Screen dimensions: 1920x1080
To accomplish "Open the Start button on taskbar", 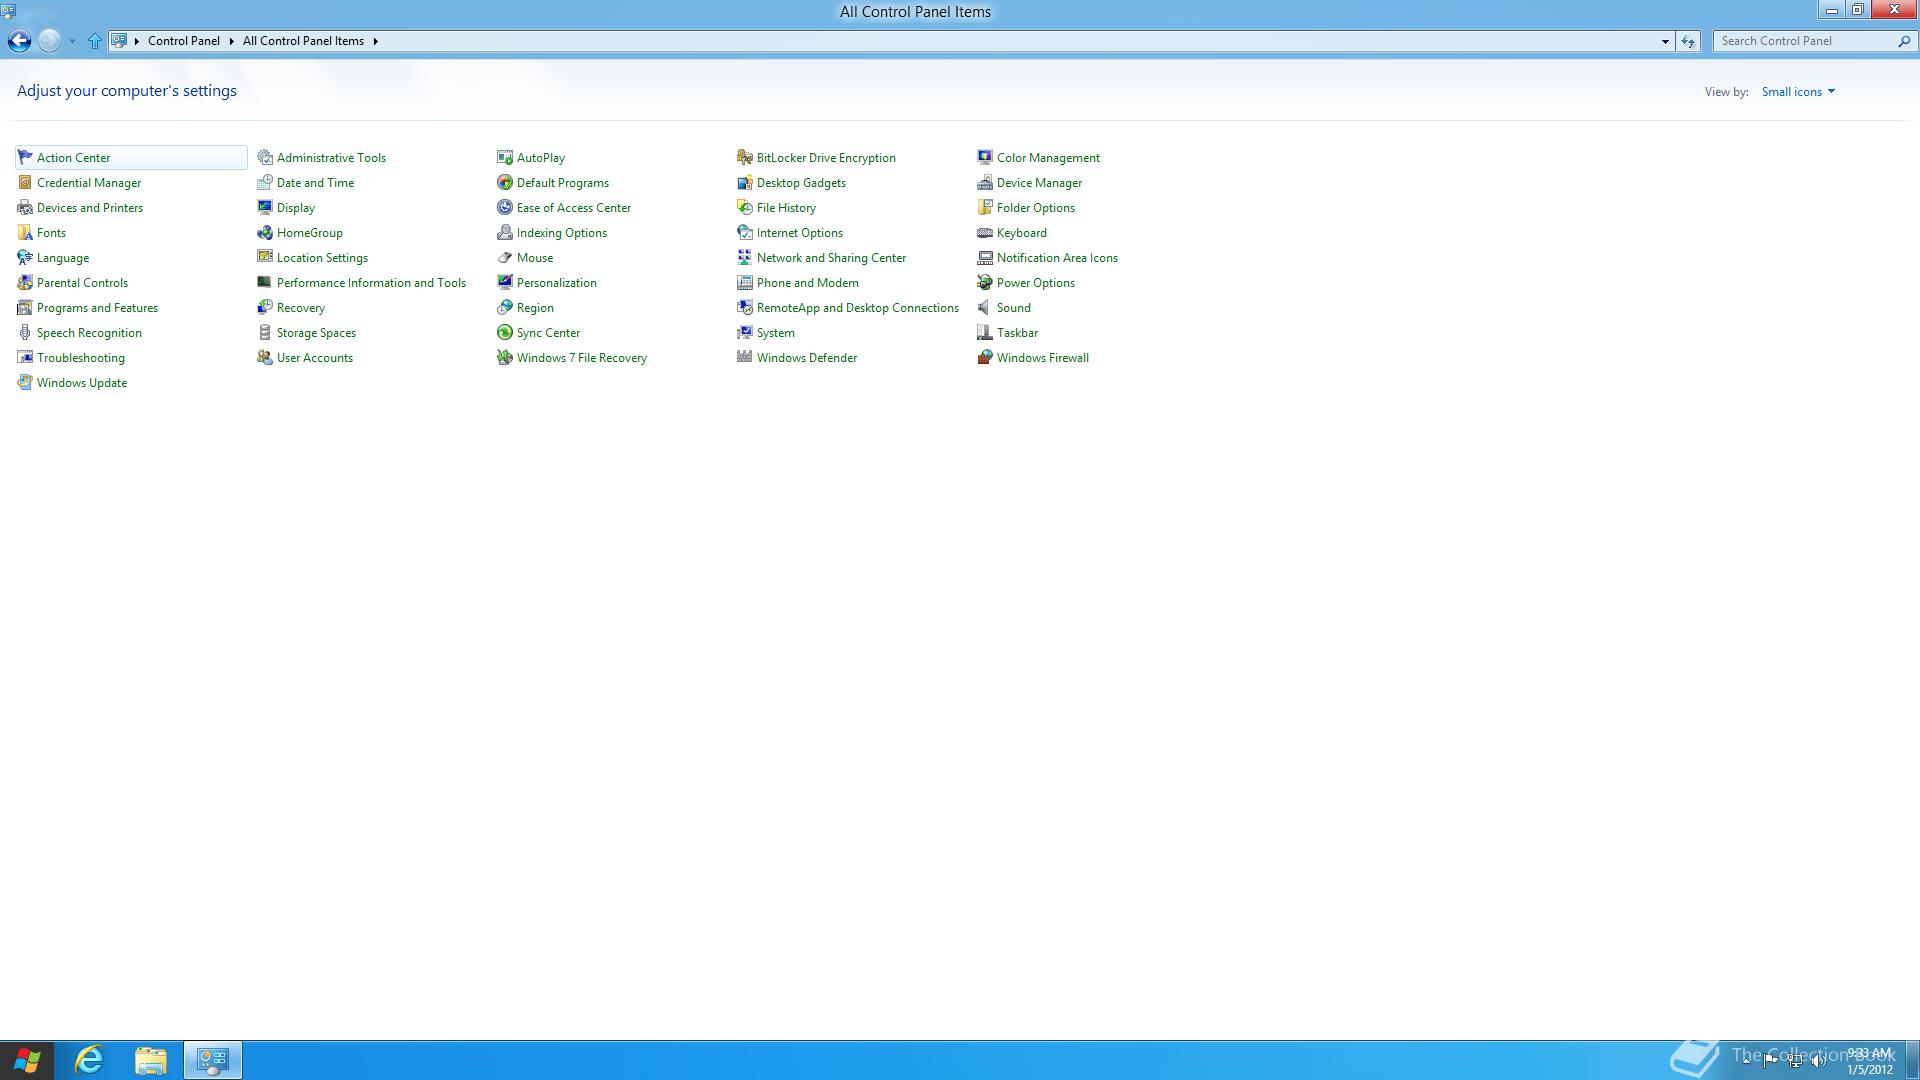I will click(x=27, y=1060).
